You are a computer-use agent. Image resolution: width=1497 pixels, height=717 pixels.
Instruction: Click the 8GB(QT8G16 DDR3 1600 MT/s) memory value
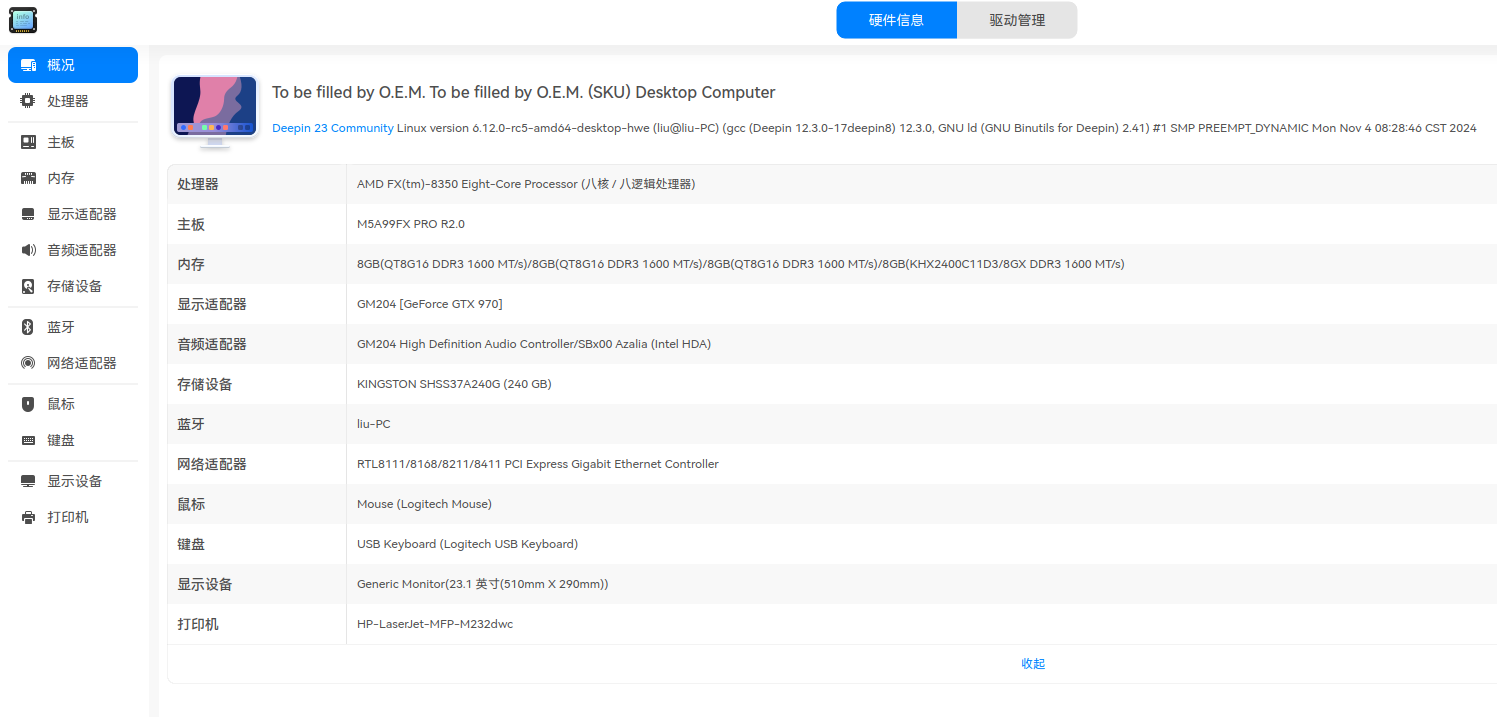pyautogui.click(x=741, y=264)
